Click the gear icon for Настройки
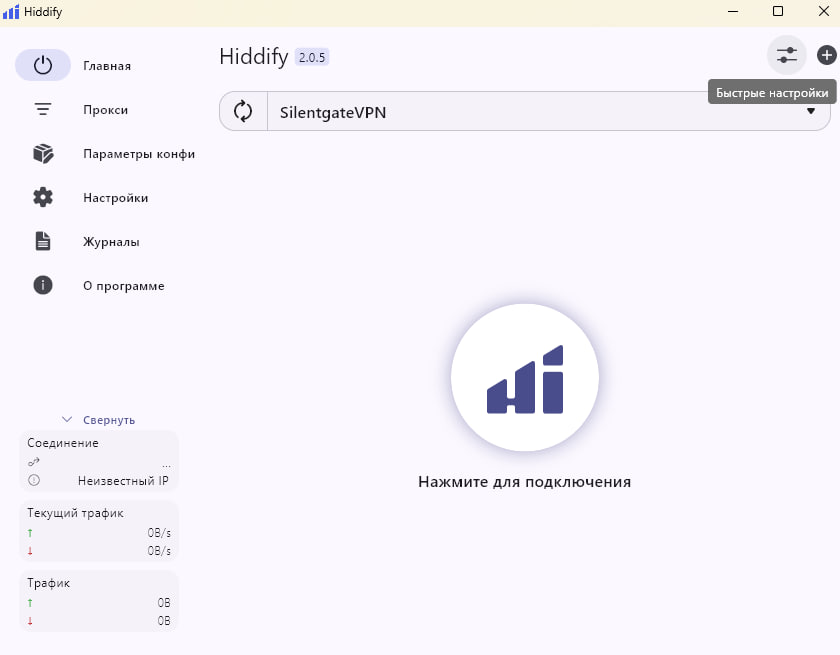Image resolution: width=840 pixels, height=655 pixels. pyautogui.click(x=43, y=198)
